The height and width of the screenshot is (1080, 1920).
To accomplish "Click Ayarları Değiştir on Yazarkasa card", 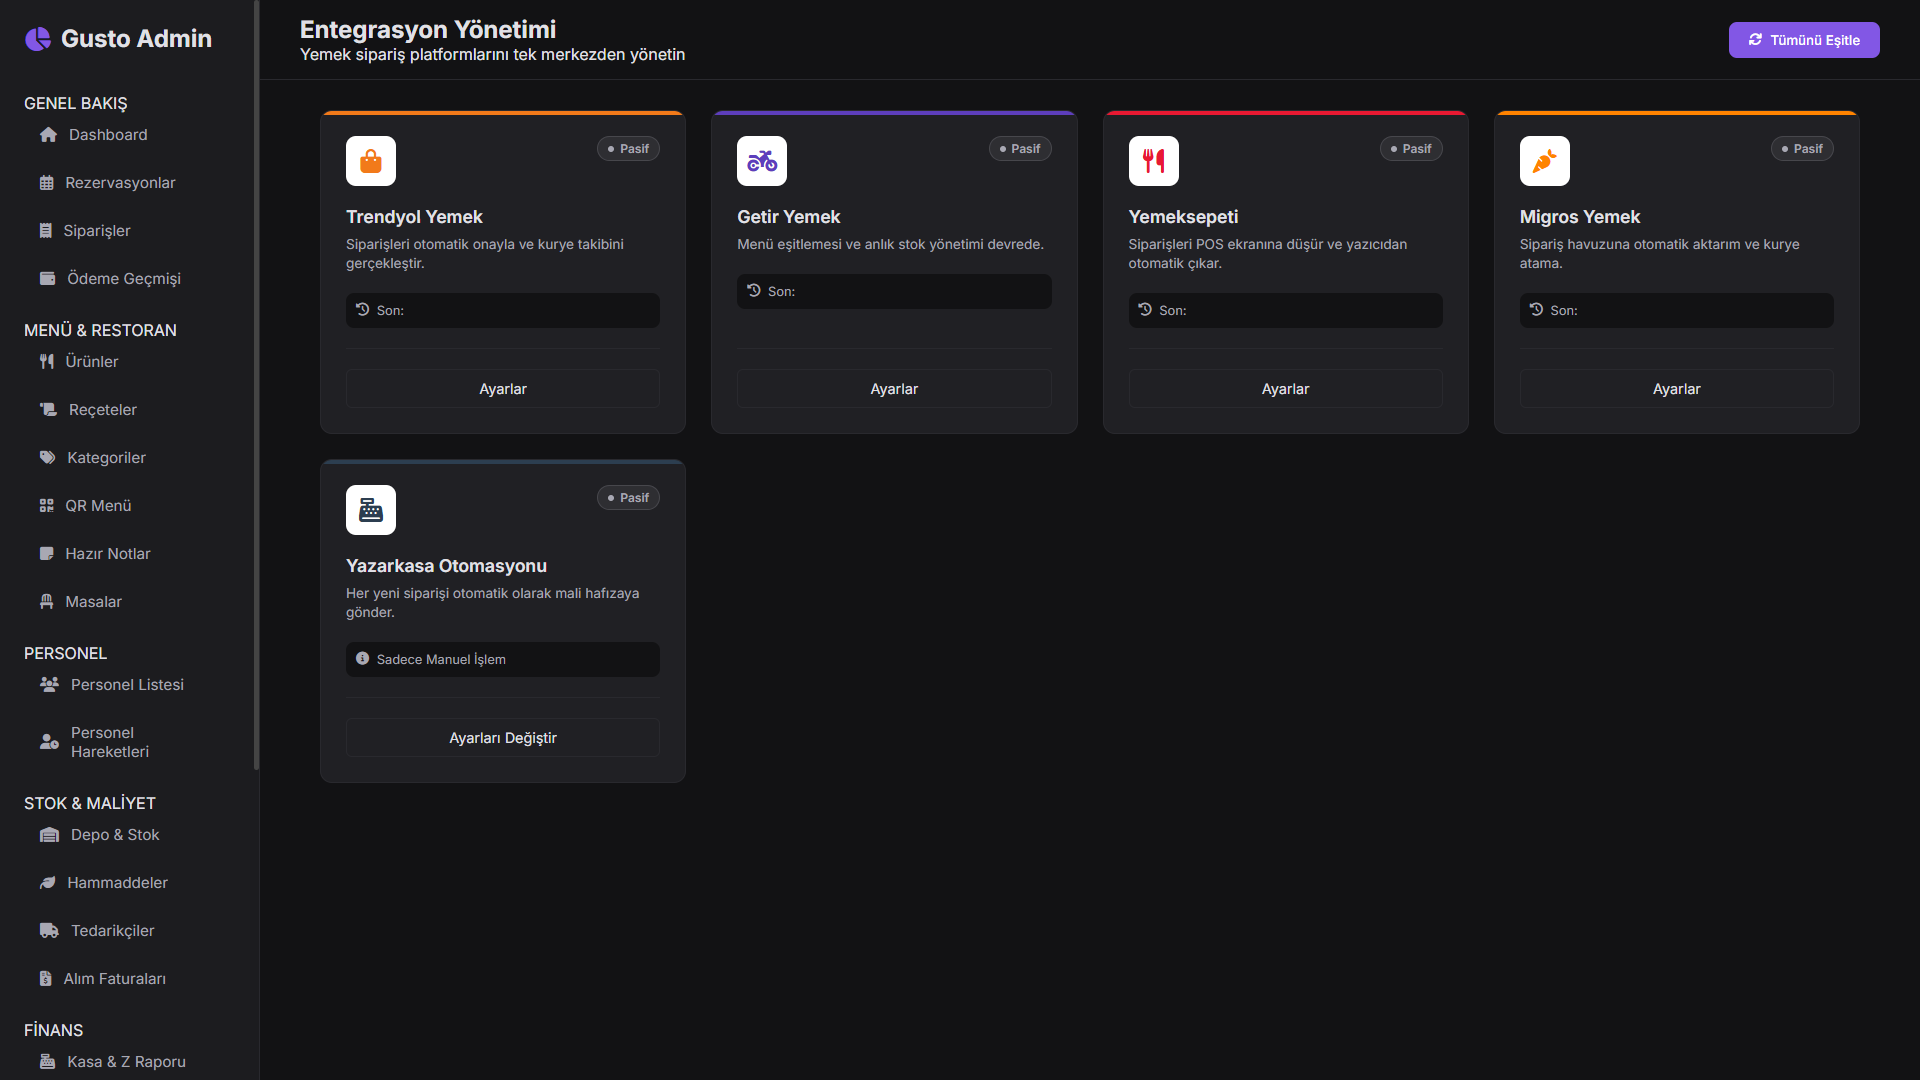I will (x=503, y=738).
